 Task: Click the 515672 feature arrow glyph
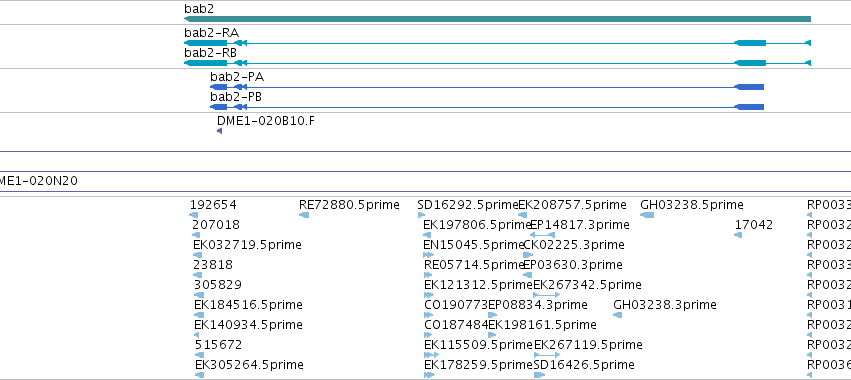tap(199, 355)
